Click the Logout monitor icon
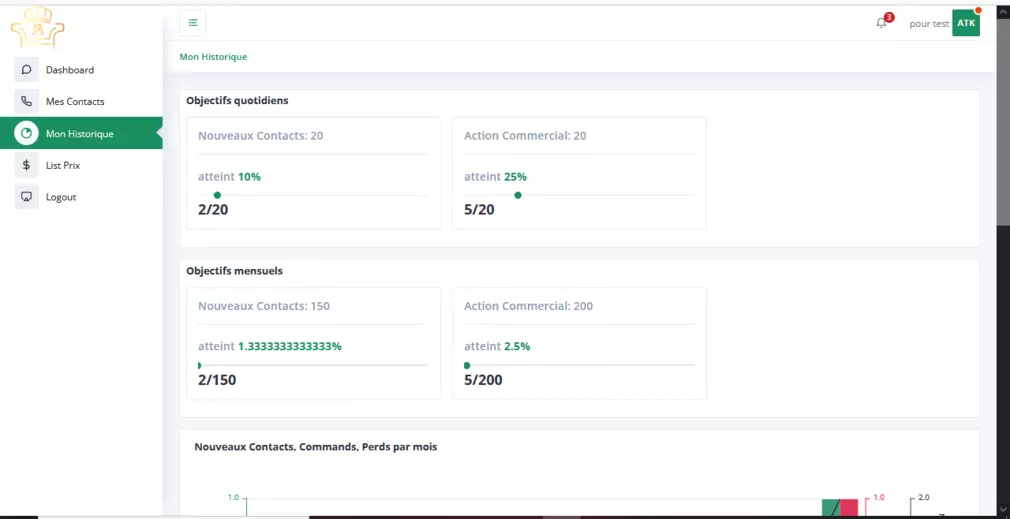This screenshot has width=1010, height=519. coord(26,197)
